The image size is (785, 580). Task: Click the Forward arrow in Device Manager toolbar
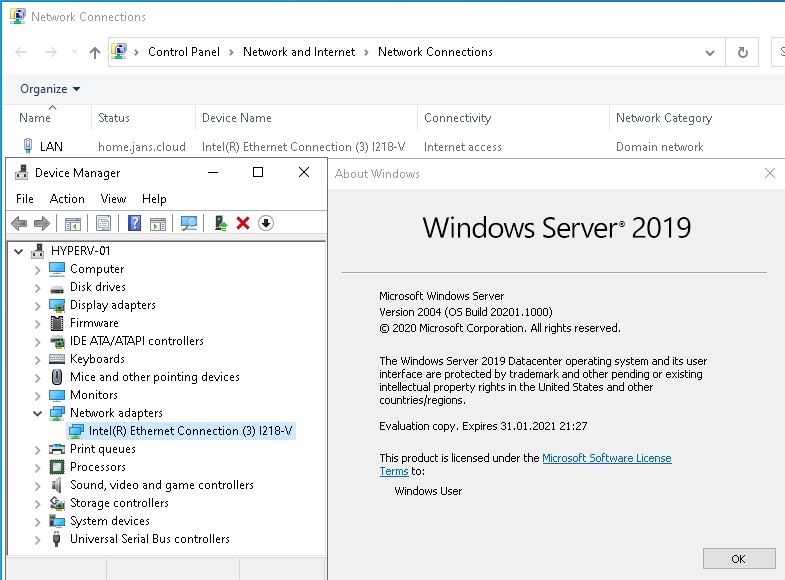tap(42, 223)
